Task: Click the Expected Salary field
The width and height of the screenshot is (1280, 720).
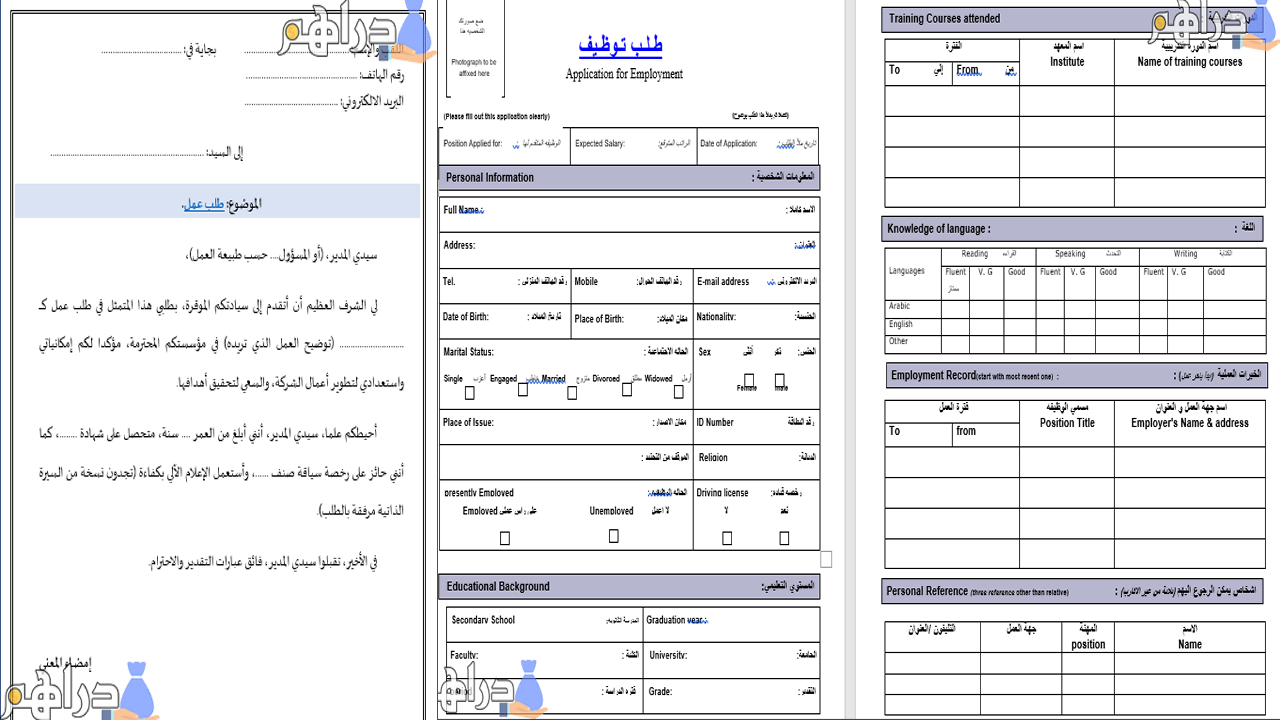Action: coord(632,144)
